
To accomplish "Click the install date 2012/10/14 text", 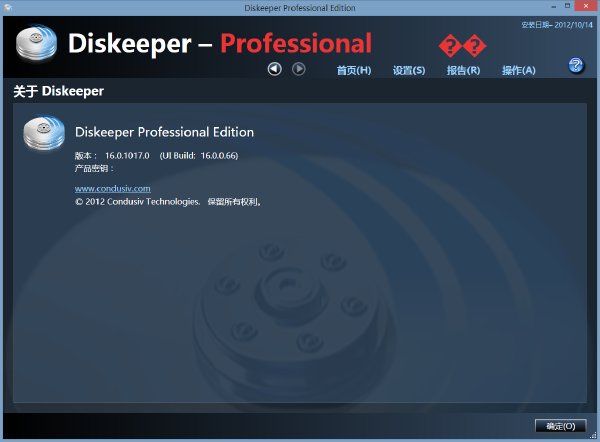I will [x=557, y=25].
